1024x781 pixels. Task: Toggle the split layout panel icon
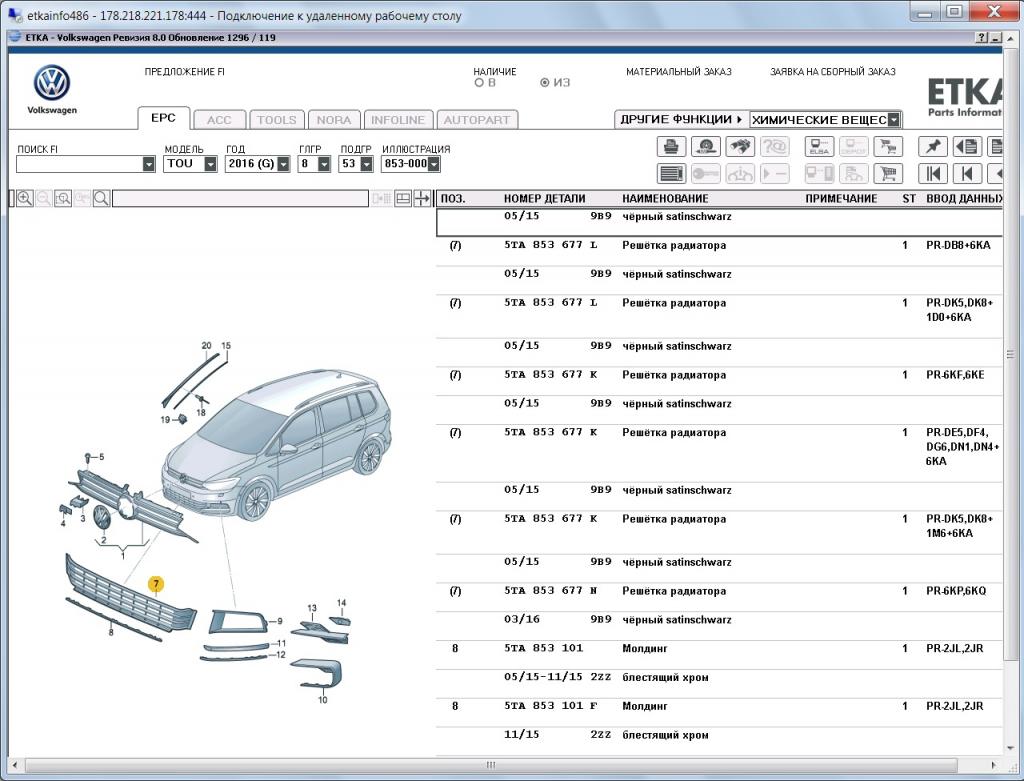(x=403, y=199)
